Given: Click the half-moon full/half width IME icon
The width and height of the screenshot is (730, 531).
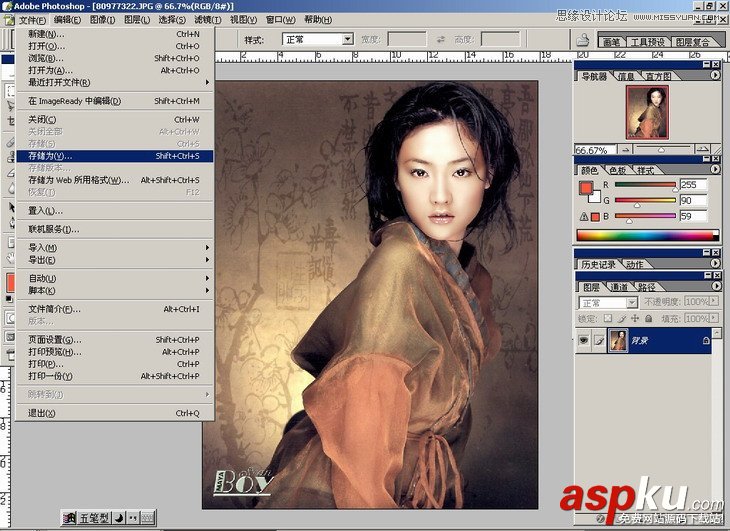Looking at the screenshot, I should pyautogui.click(x=119, y=518).
